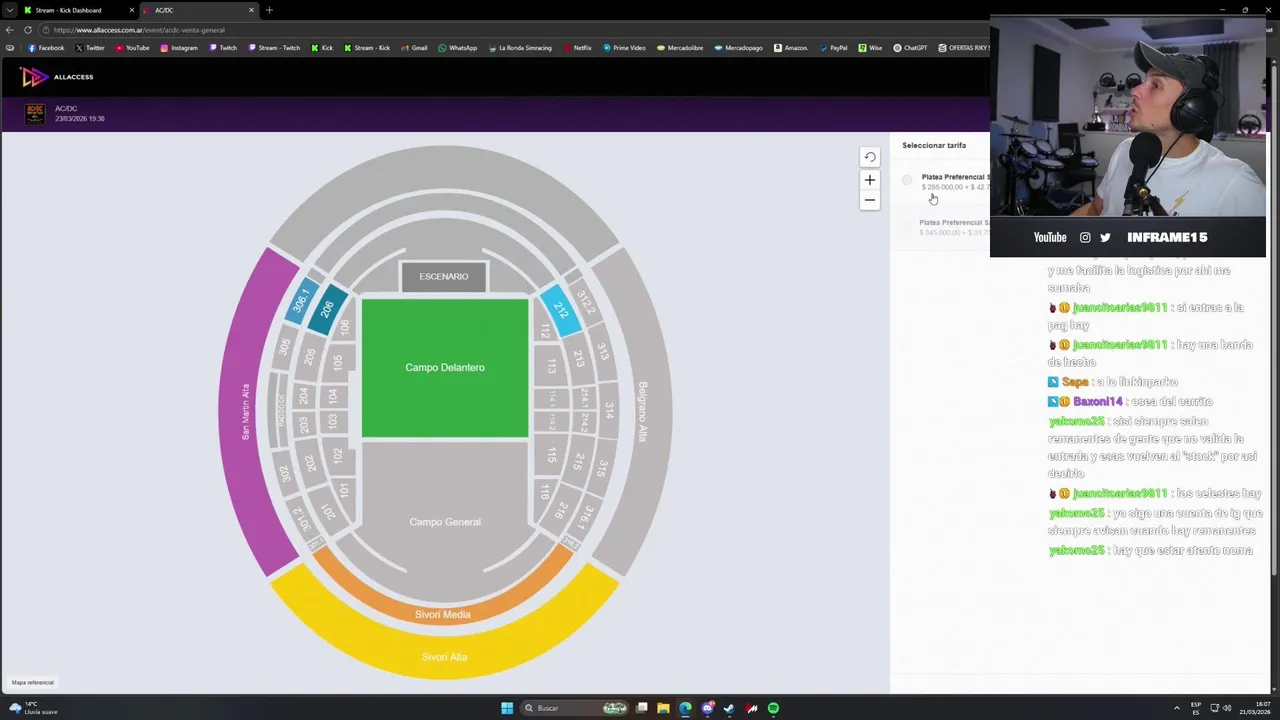Viewport: 1280px width, 720px height.
Task: Open the Wise bookmark
Action: 870,48
